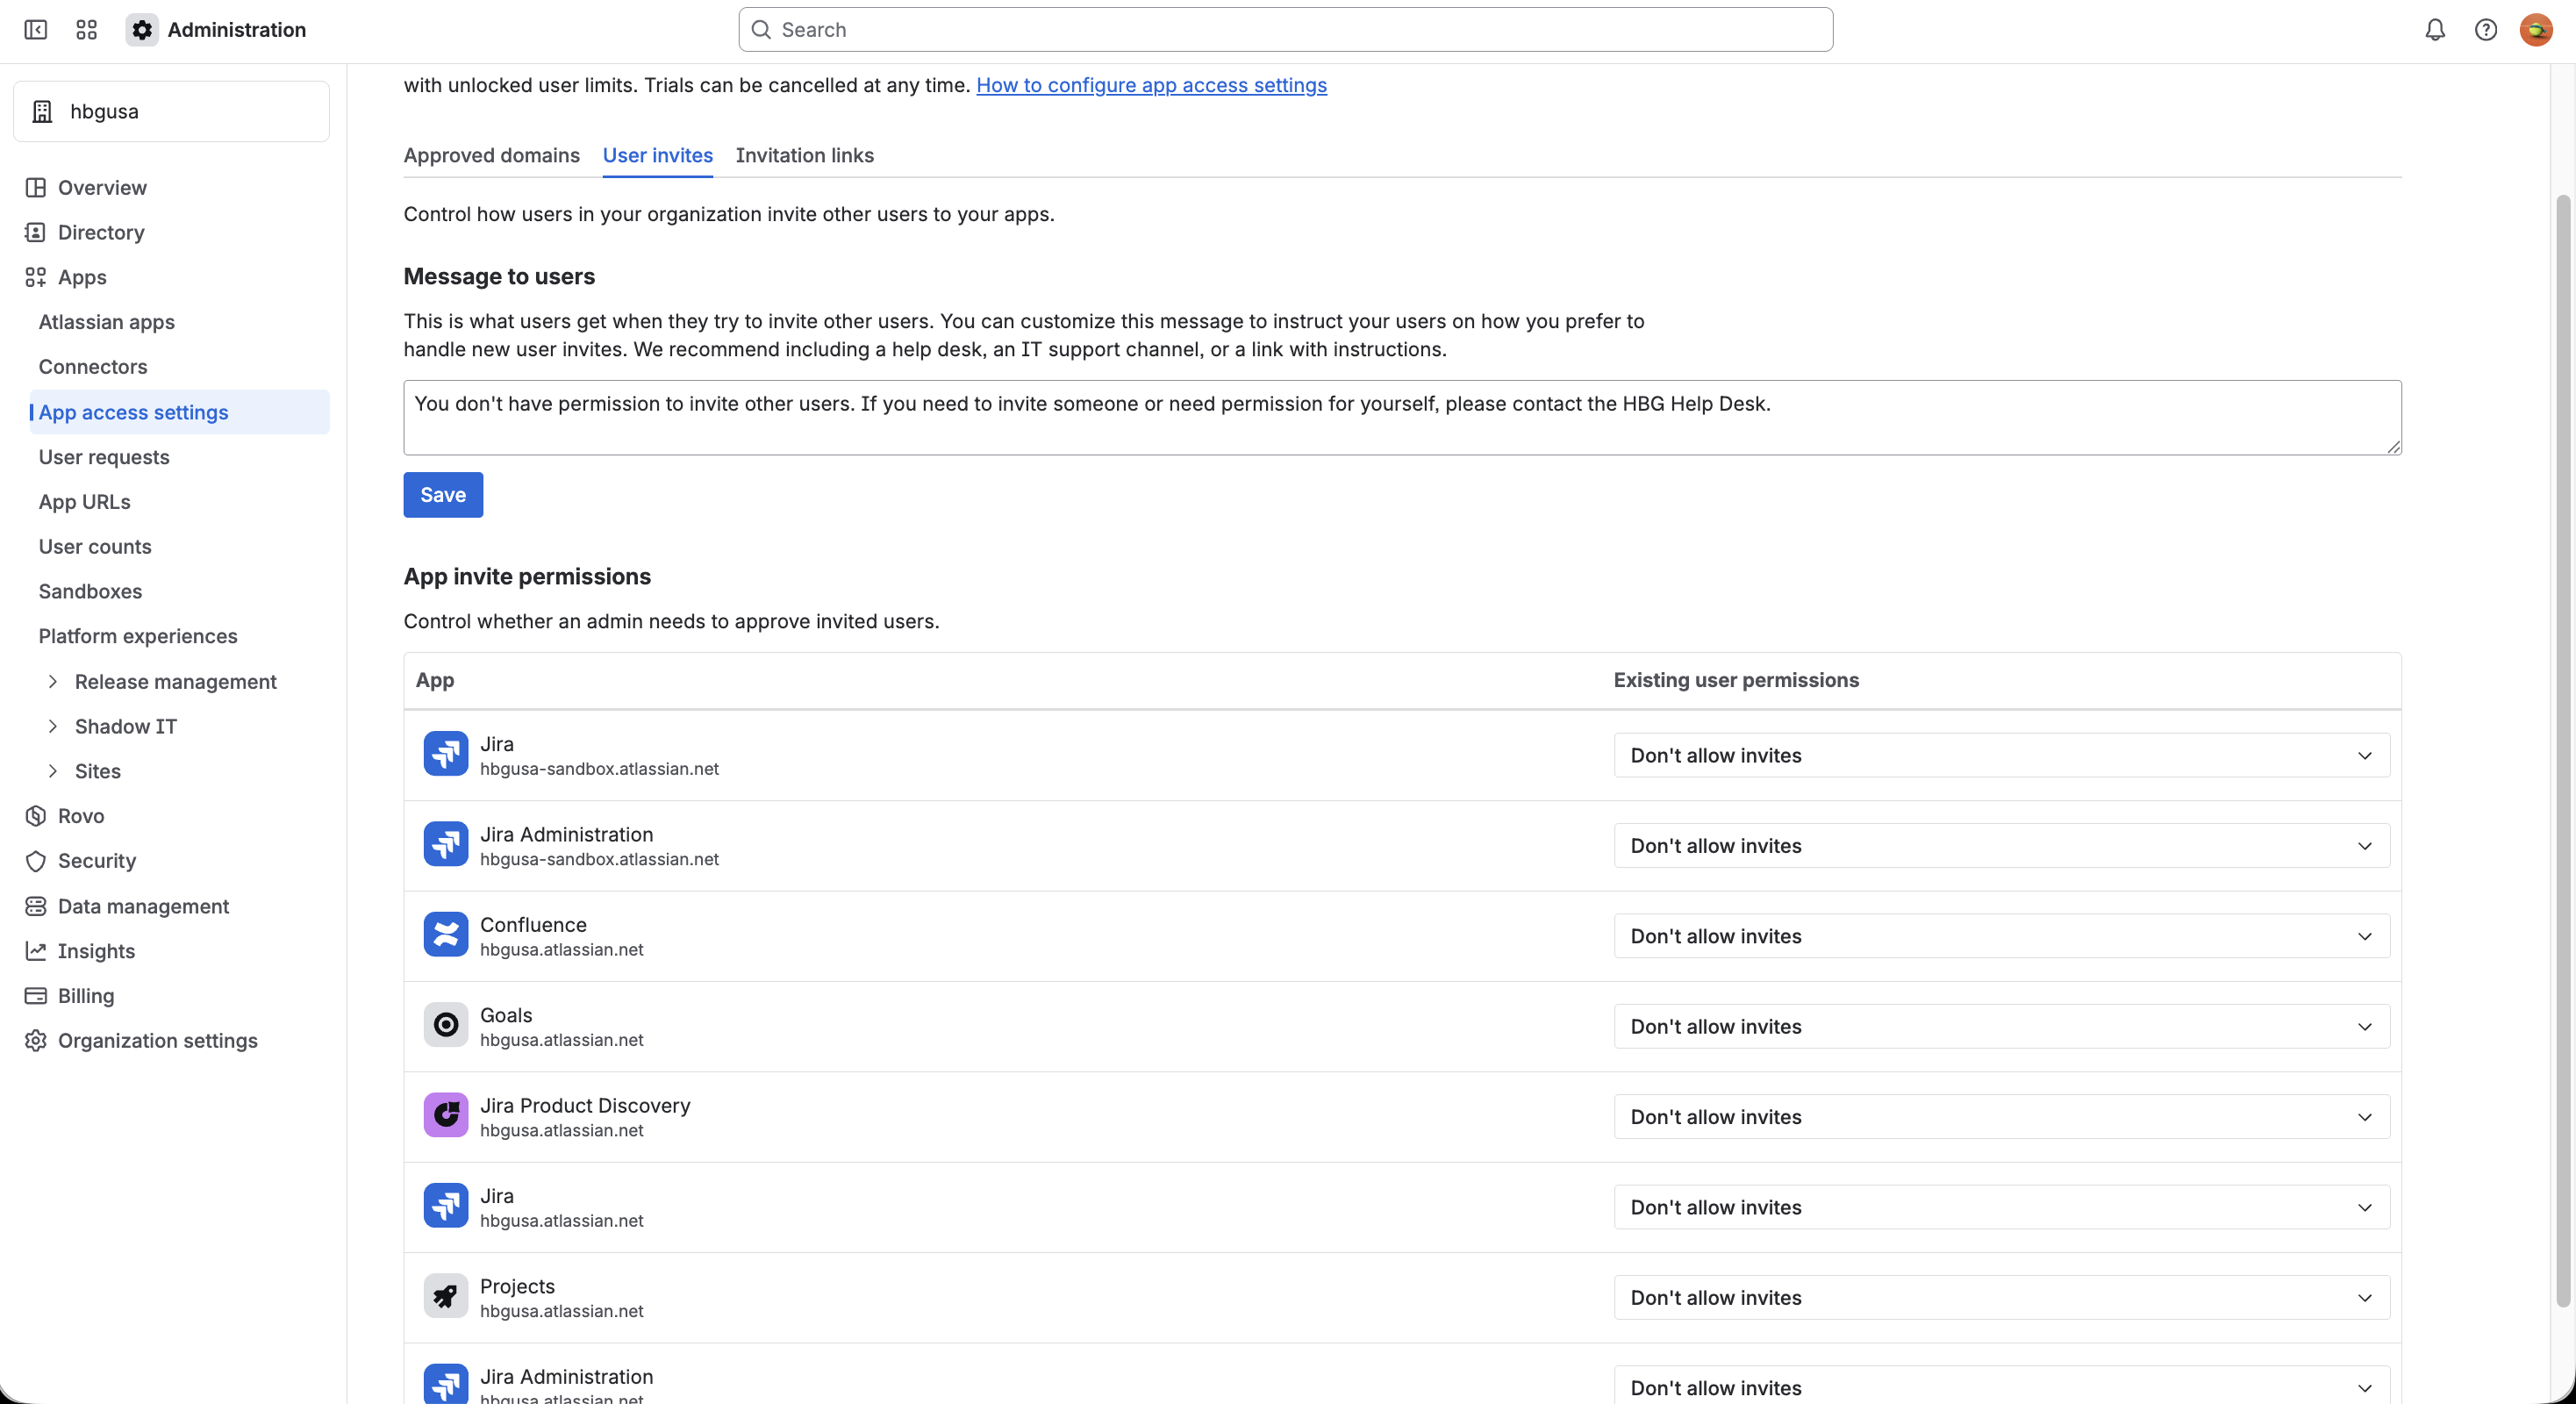Click the top Search field

(1286, 30)
